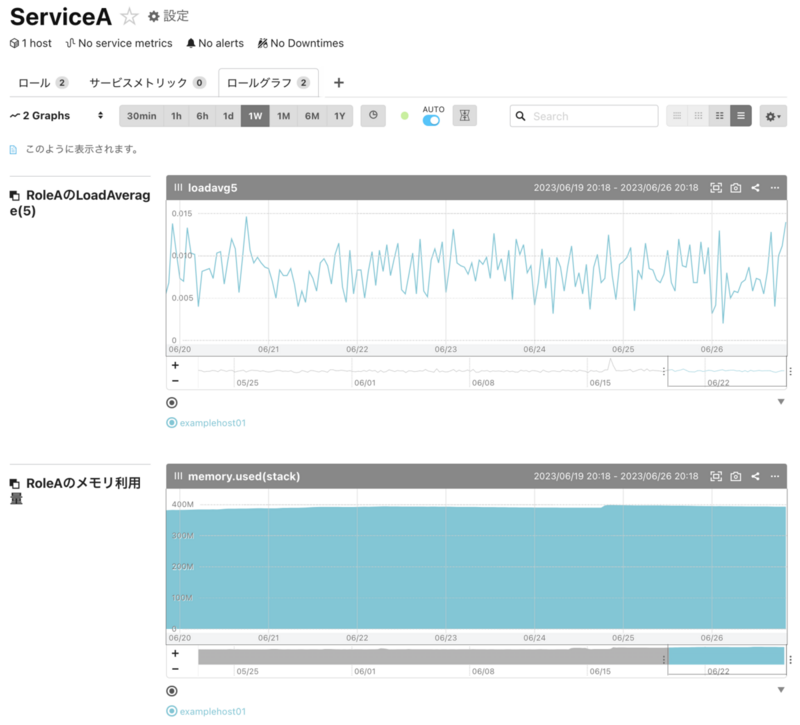Set time range to 30min
The height and width of the screenshot is (725, 800).
[141, 116]
